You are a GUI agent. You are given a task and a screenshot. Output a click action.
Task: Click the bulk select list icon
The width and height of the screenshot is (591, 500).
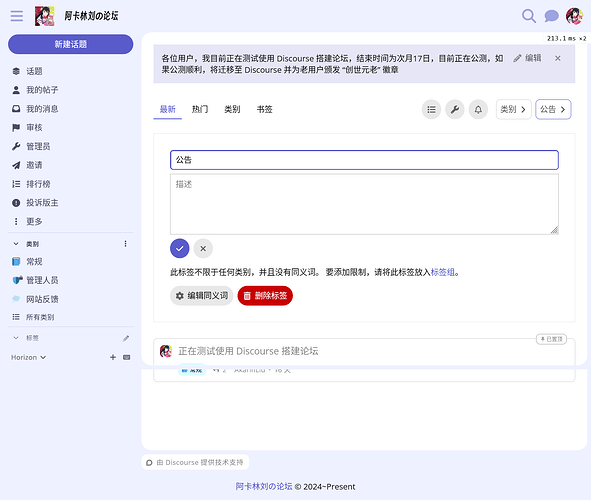431,110
